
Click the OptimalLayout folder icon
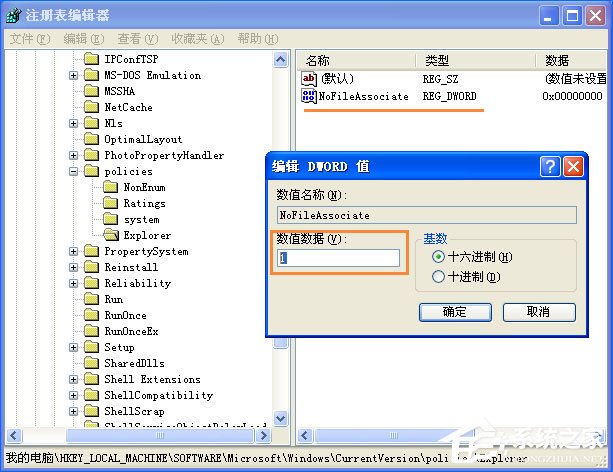coord(91,139)
